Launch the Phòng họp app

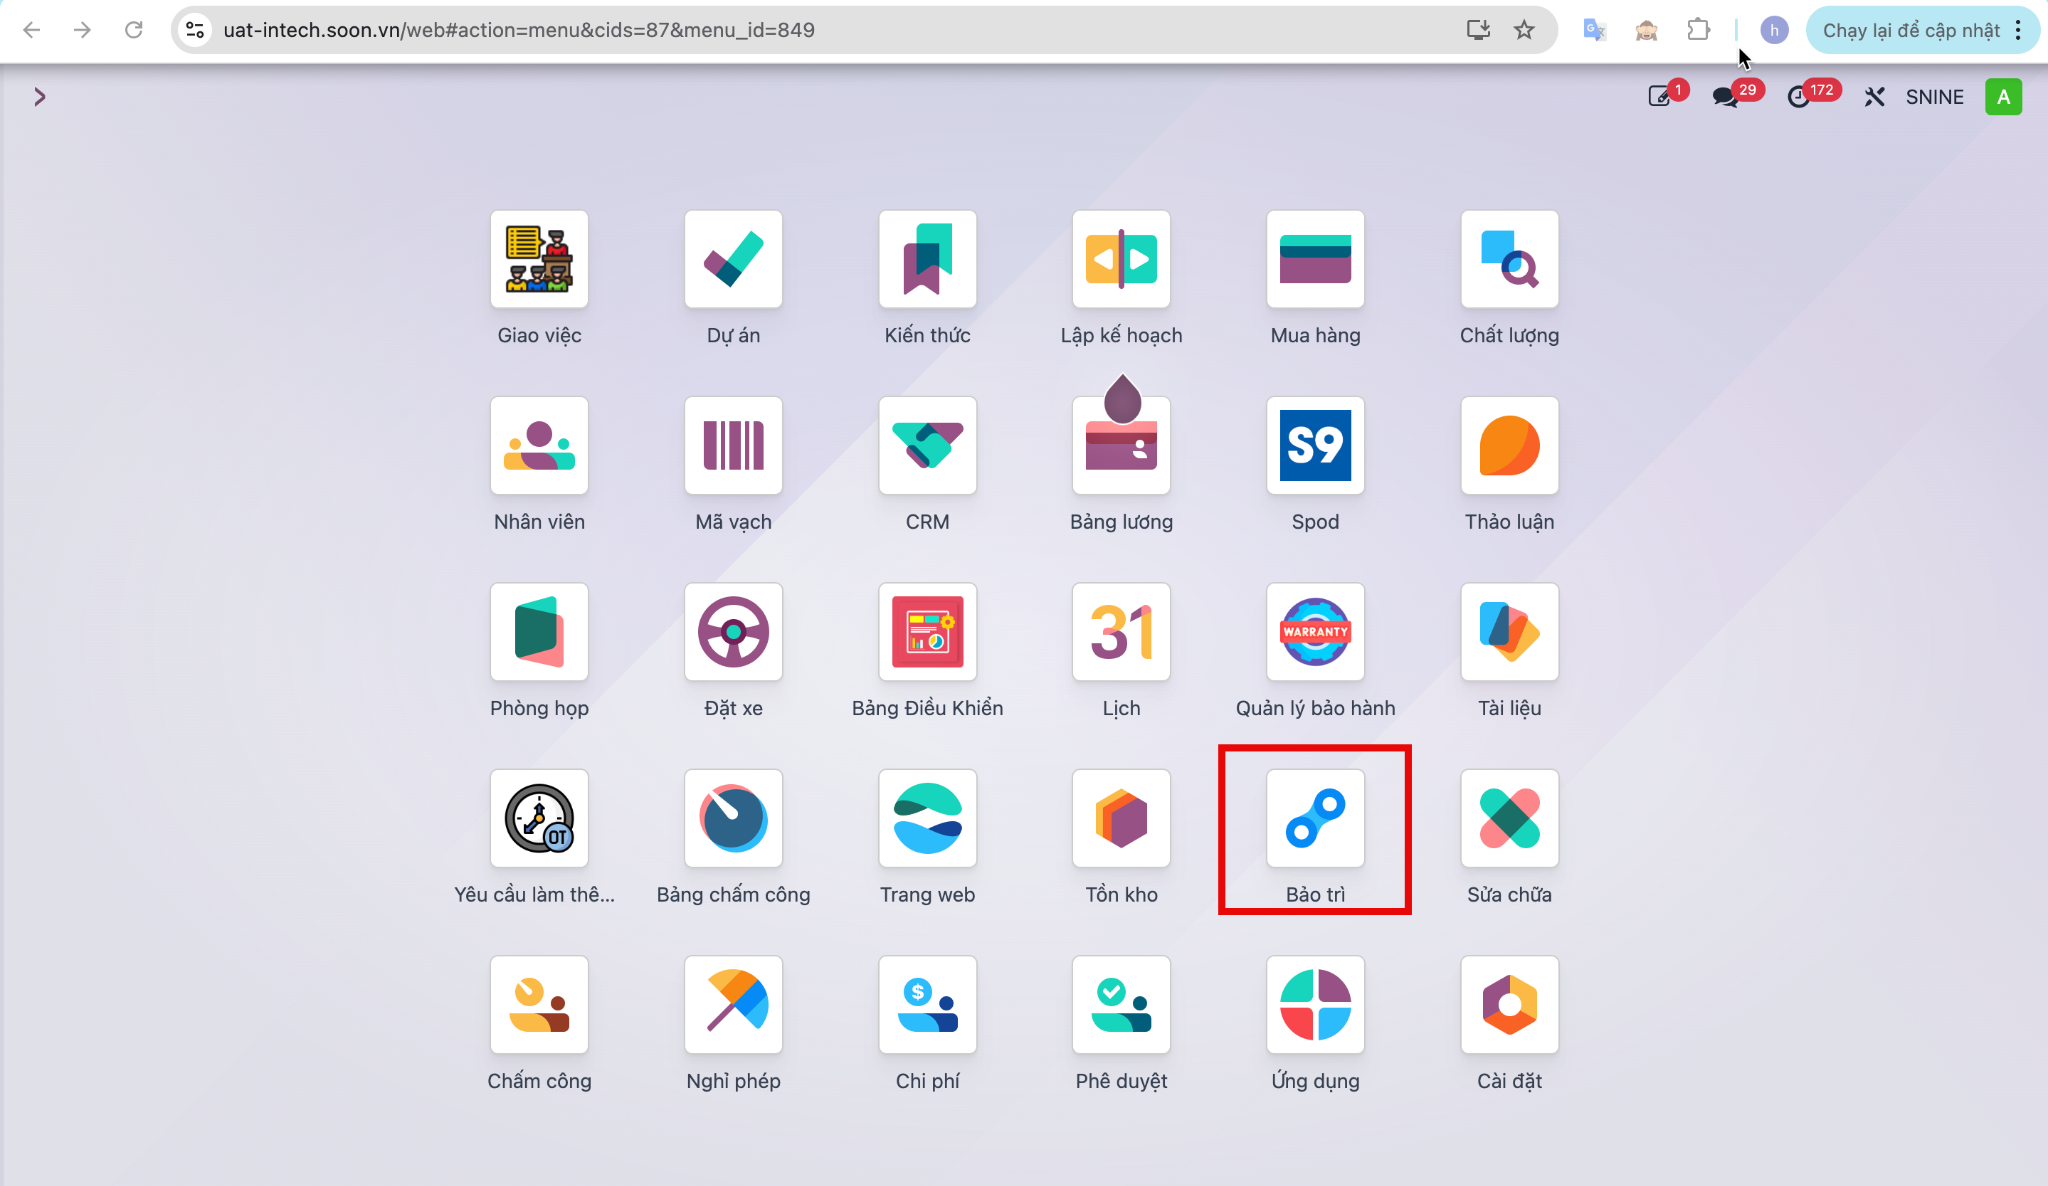coord(539,632)
